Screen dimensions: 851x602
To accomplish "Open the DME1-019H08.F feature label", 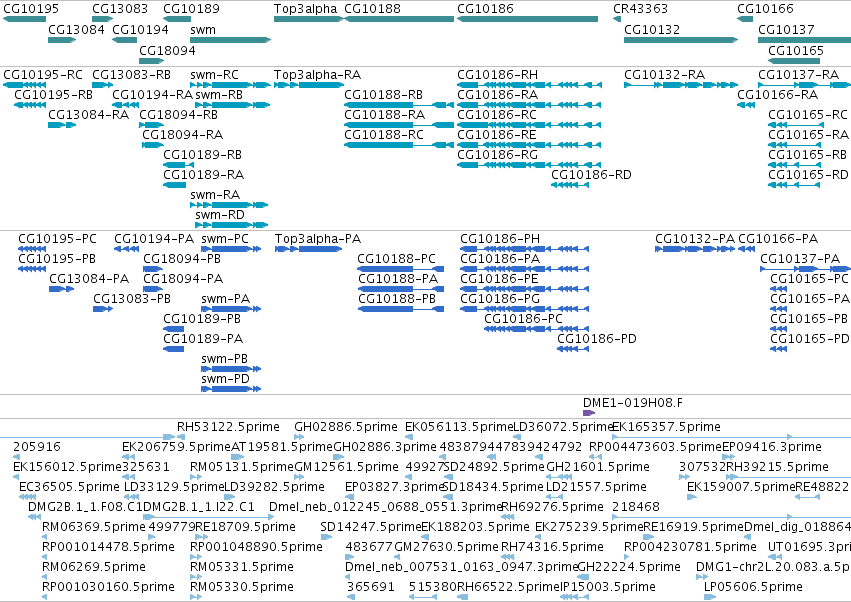I will click(633, 403).
